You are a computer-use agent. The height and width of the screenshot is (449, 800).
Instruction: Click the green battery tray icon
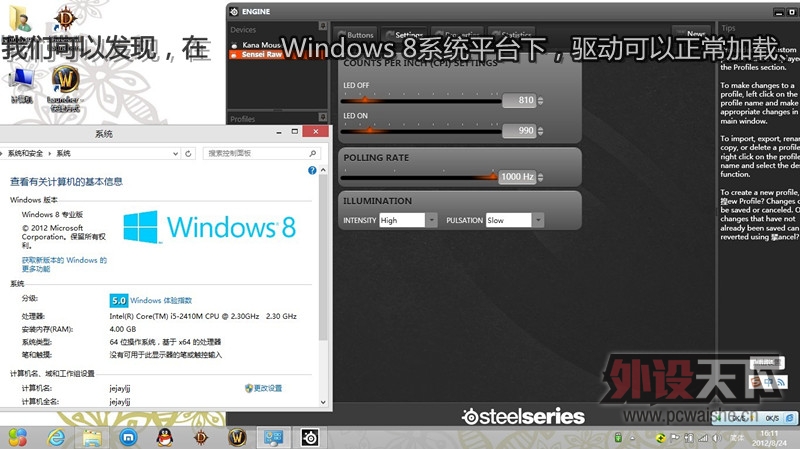pos(618,438)
